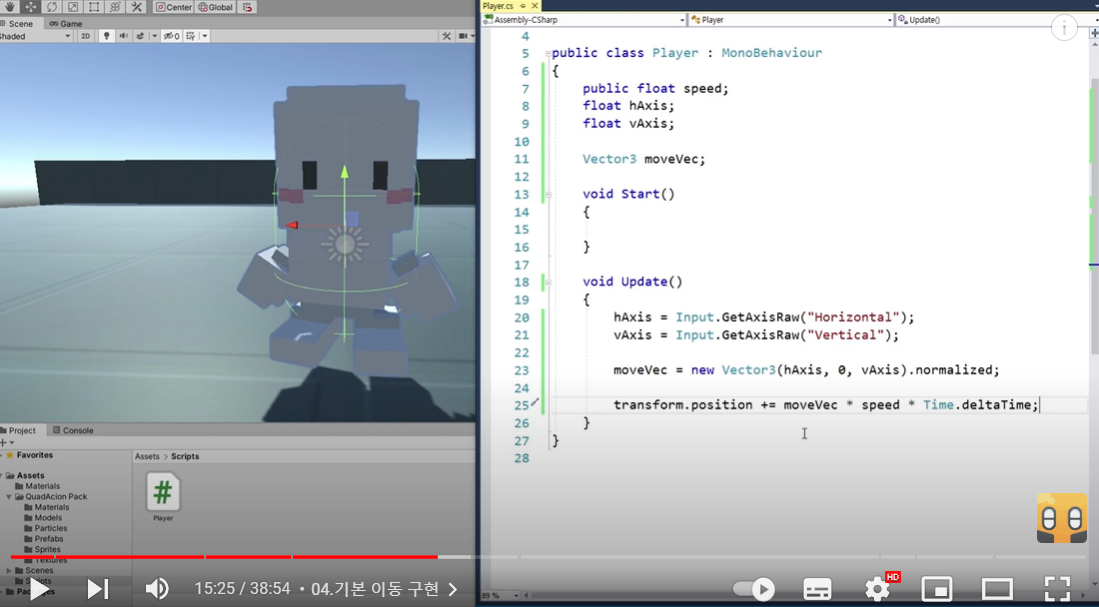This screenshot has width=1099, height=607.
Task: Toggle 2D scene view mode
Action: 86,36
